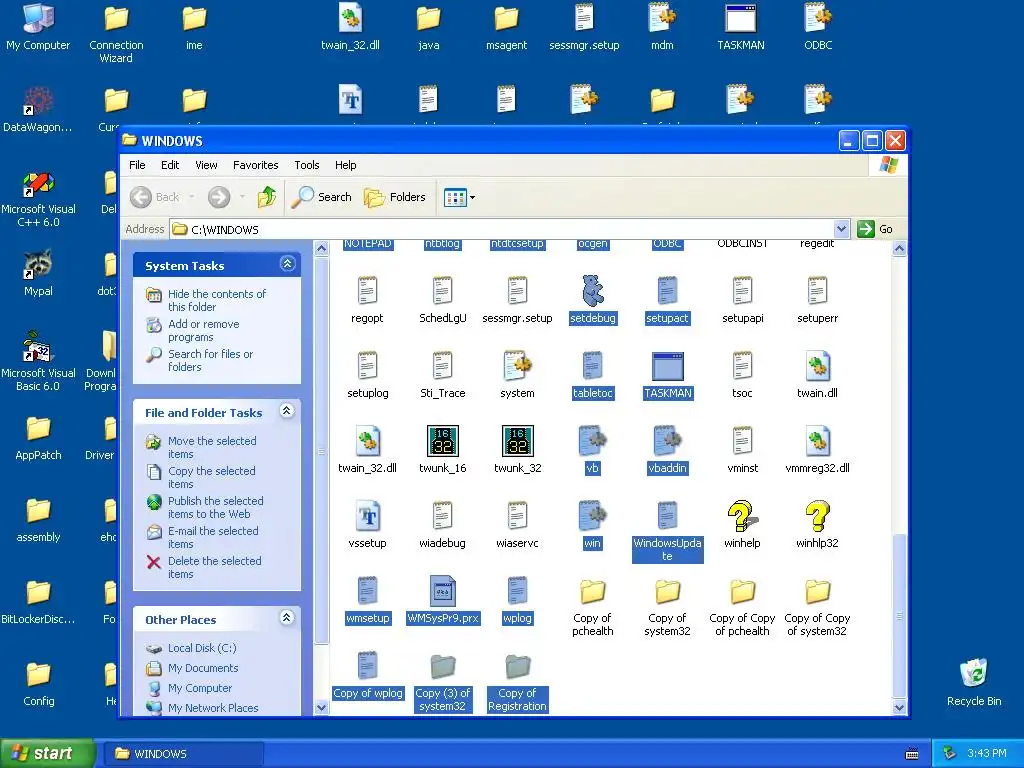Open the File menu
Screen dimensions: 1024x768
tap(137, 165)
